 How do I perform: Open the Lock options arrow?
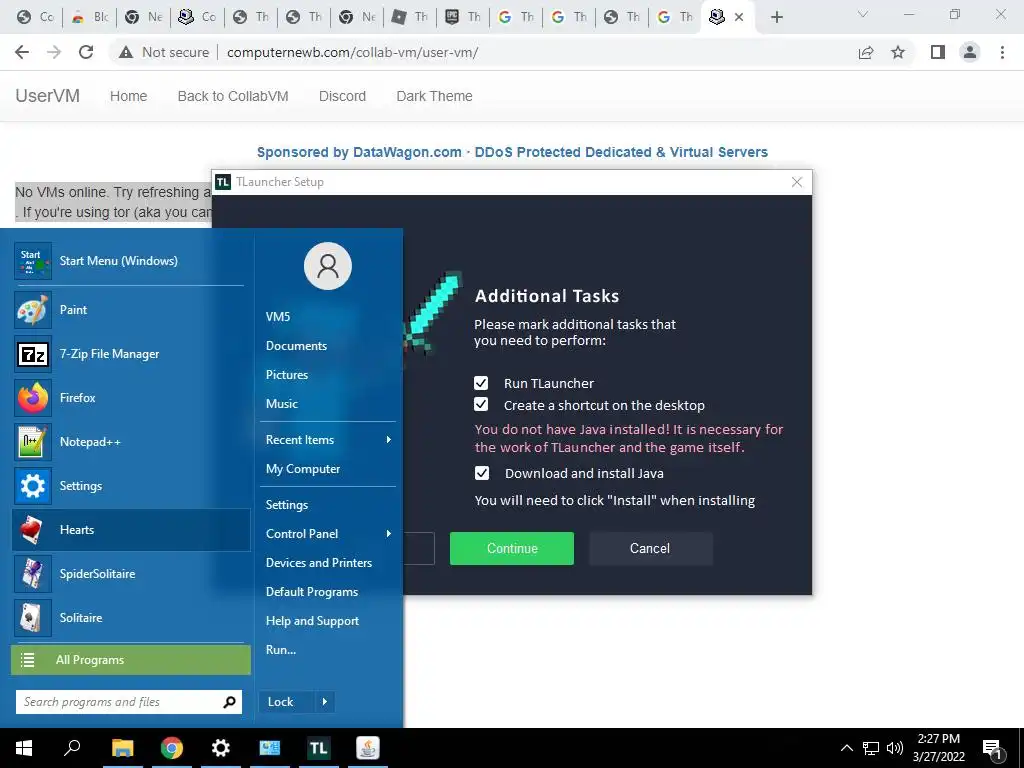pos(325,702)
